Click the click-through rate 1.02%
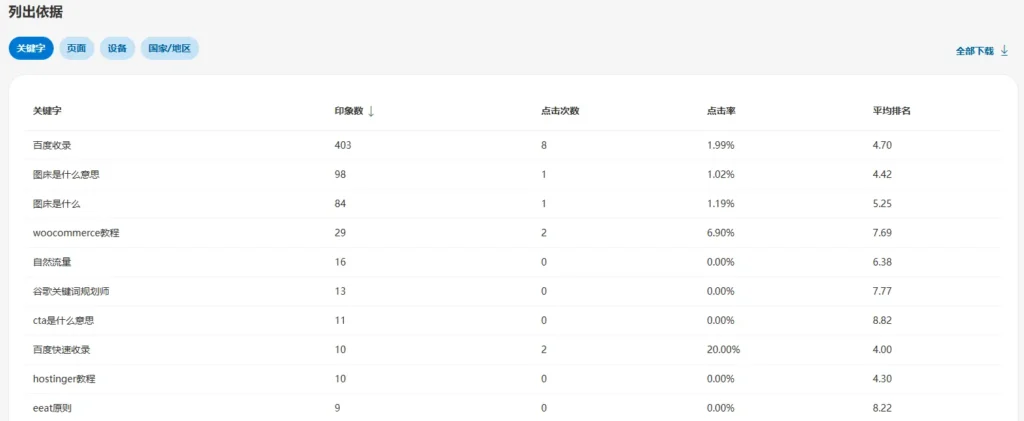The image size is (1024, 421). 721,175
